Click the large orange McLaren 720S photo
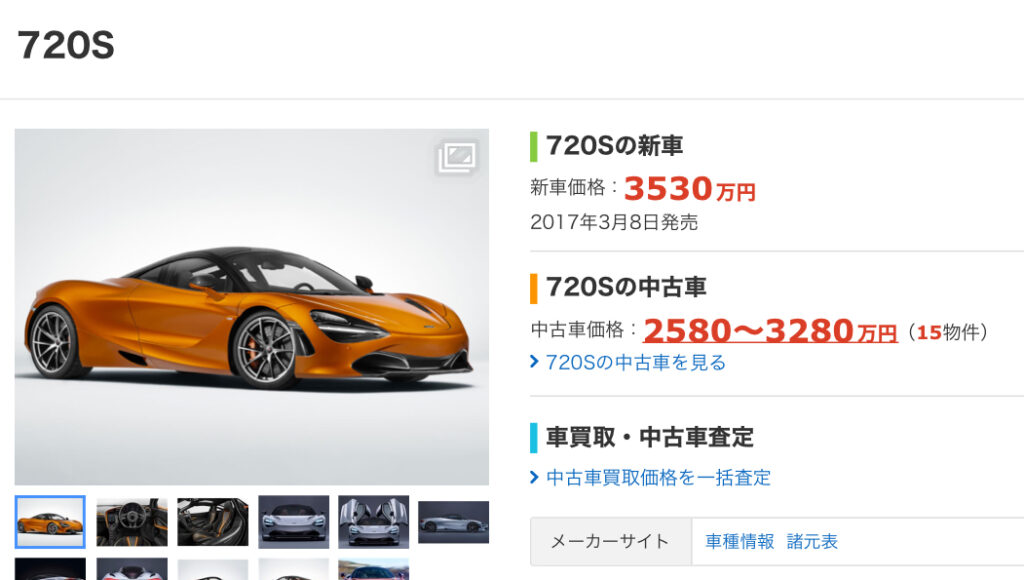 click(251, 307)
